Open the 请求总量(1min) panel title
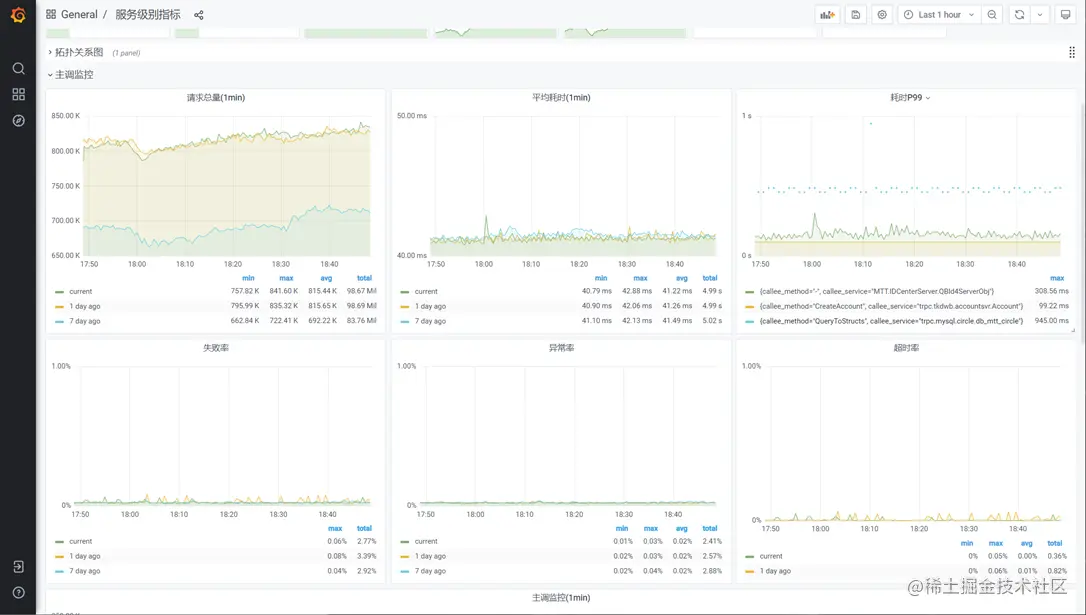The height and width of the screenshot is (615, 1086). (215, 98)
